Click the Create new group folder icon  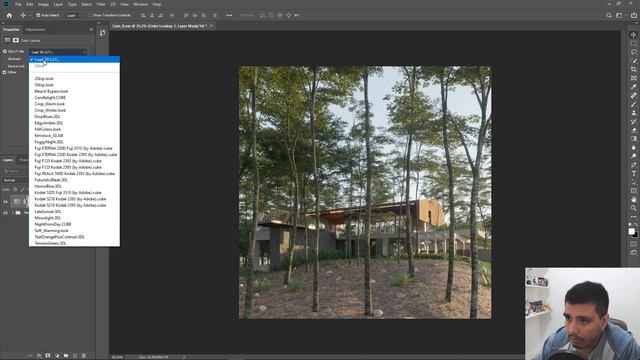click(x=66, y=356)
